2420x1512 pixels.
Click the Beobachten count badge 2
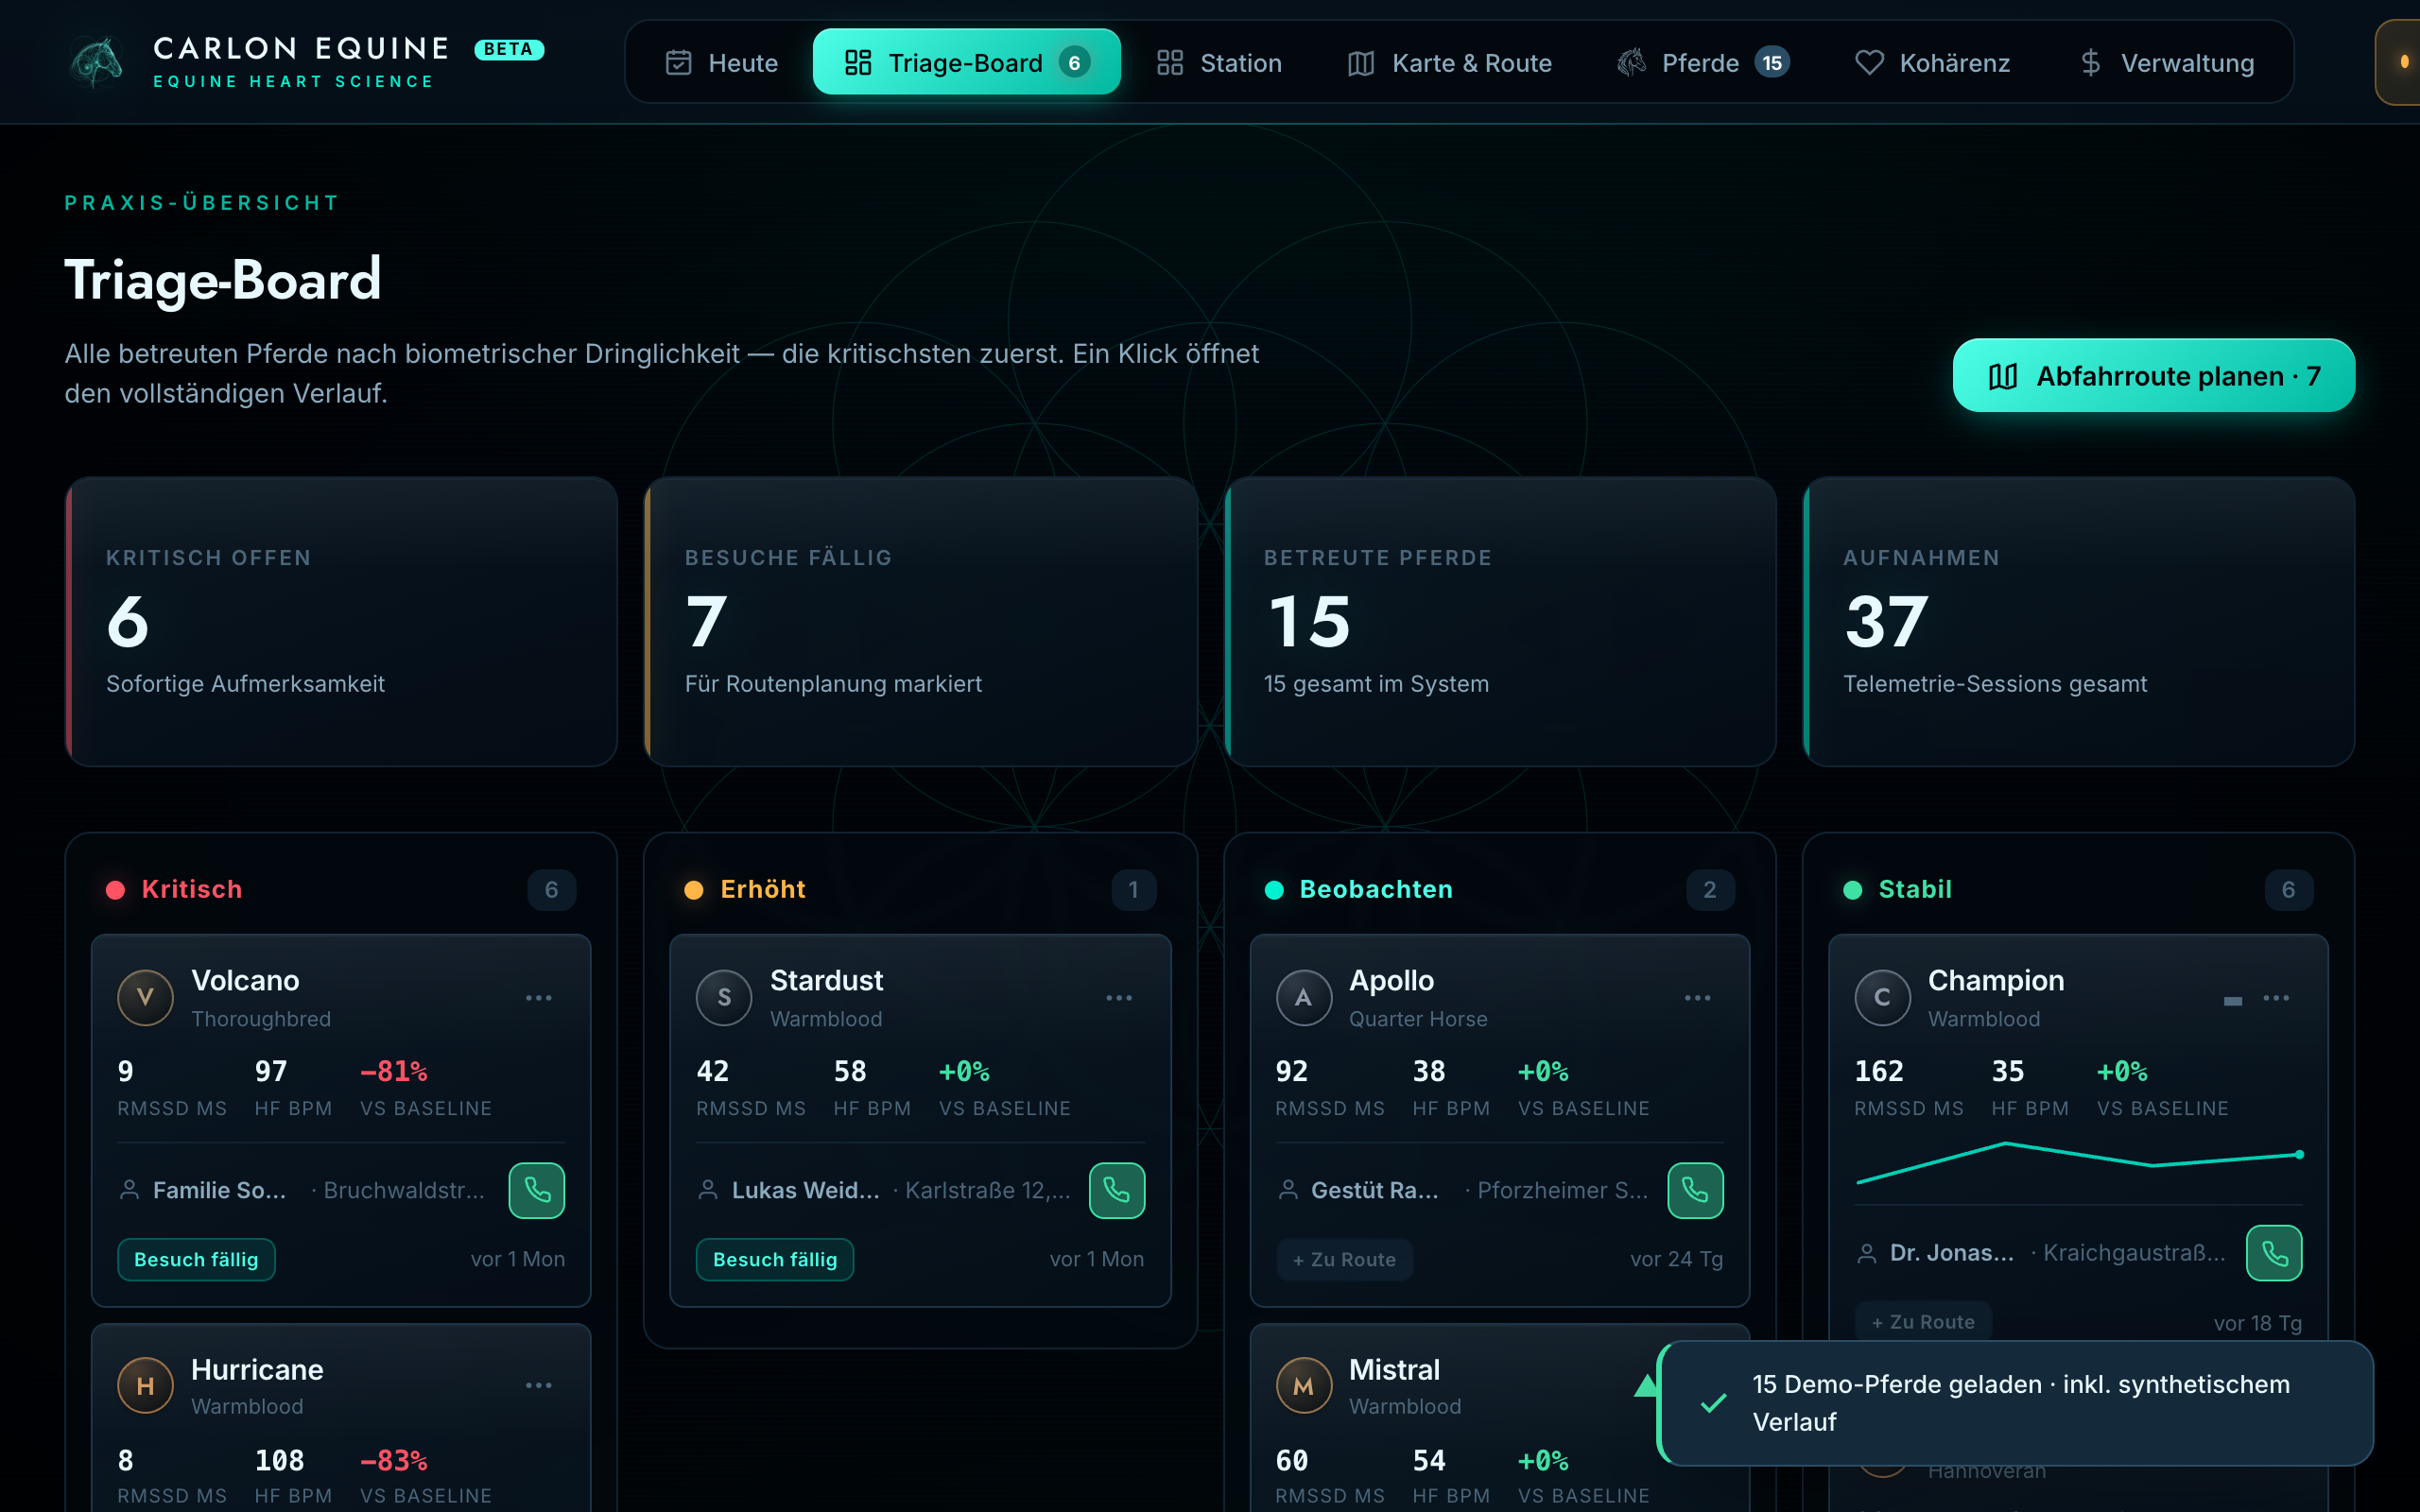coord(1709,889)
